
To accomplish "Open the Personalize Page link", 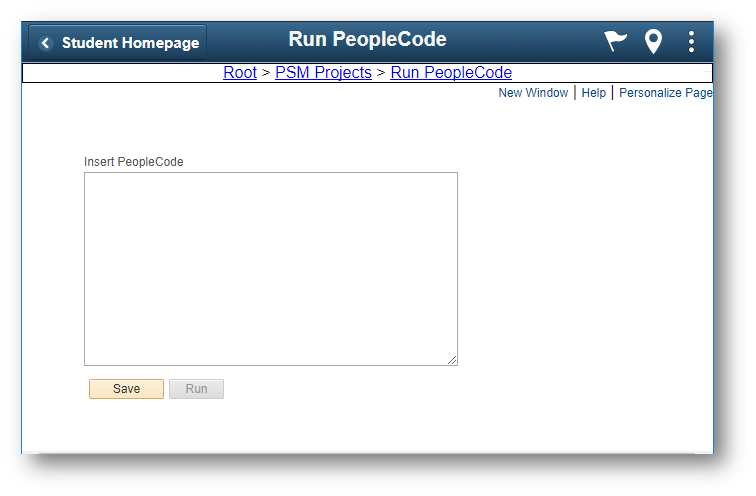I will 665,93.
